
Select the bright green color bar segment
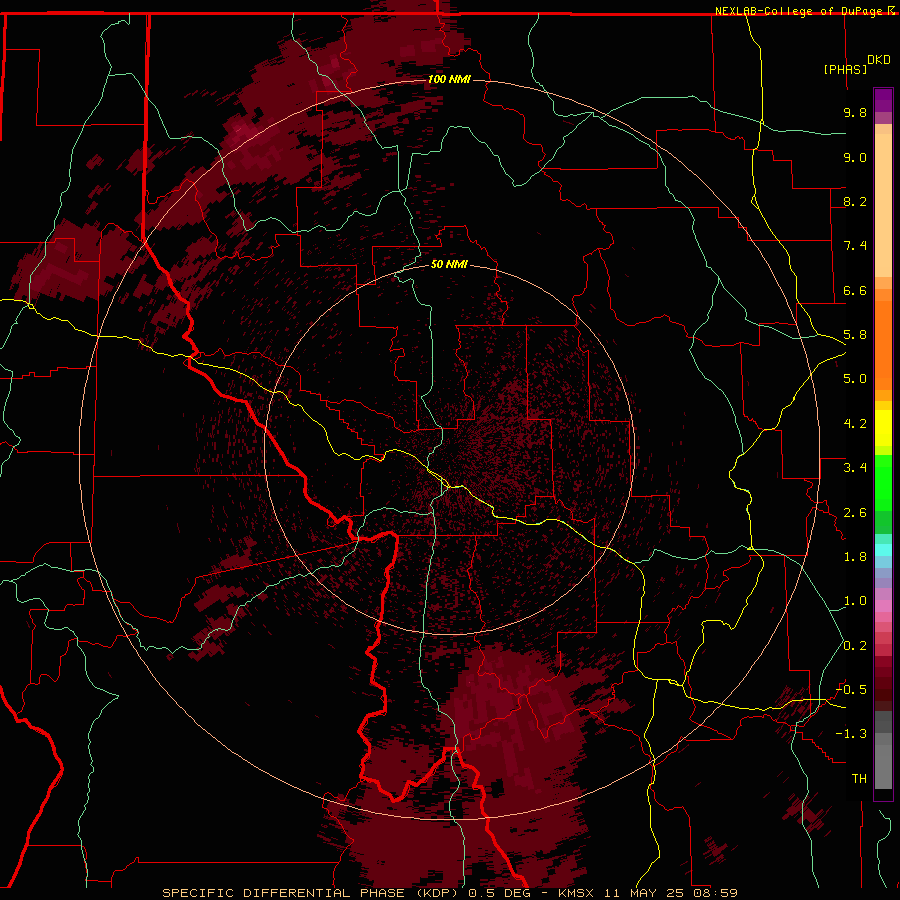point(883,483)
